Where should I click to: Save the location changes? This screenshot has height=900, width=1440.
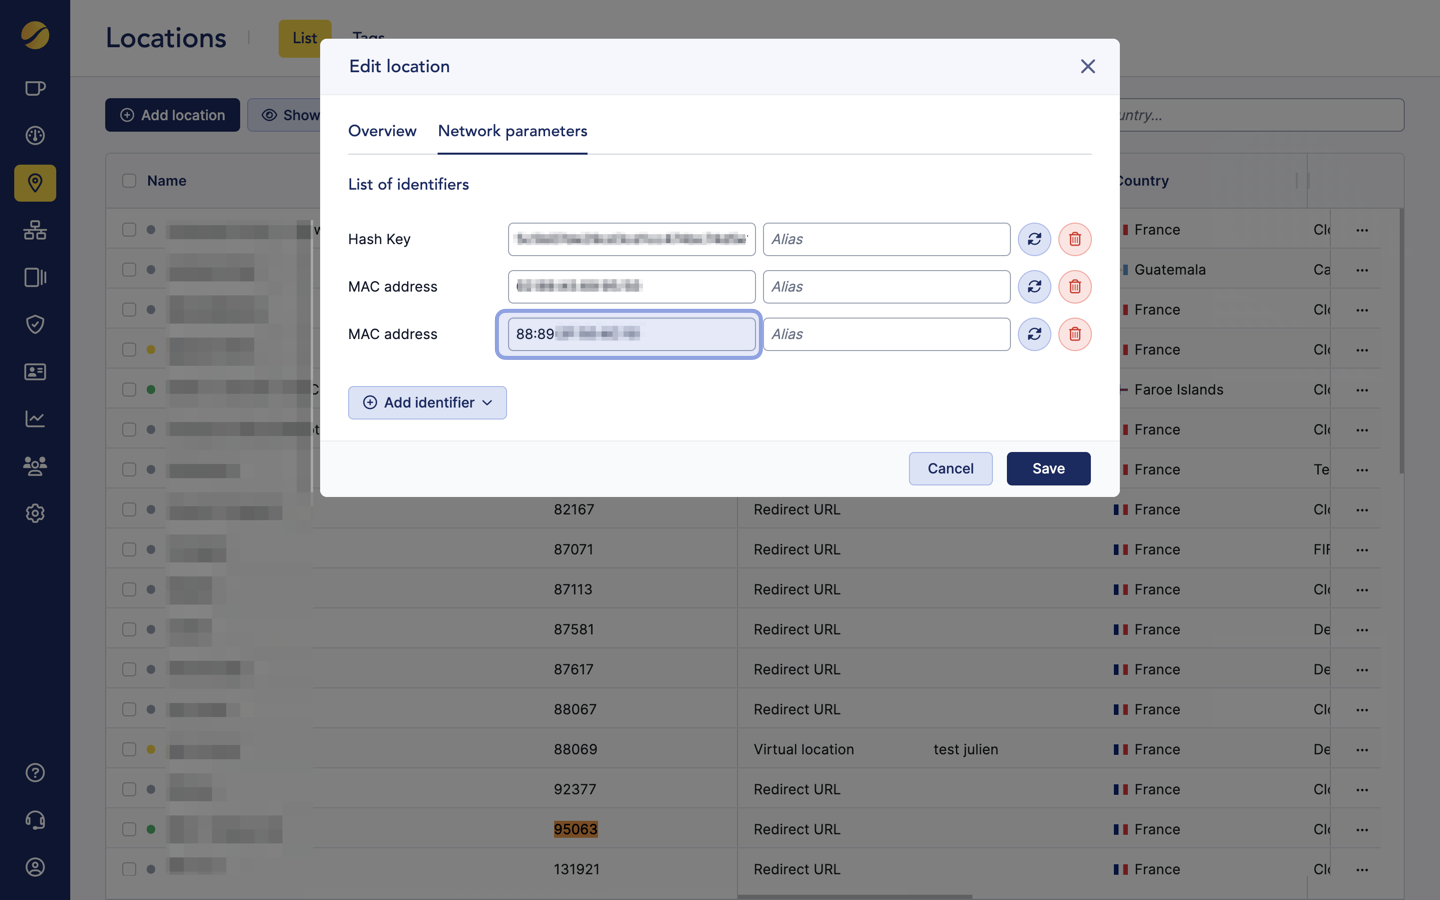coord(1048,468)
